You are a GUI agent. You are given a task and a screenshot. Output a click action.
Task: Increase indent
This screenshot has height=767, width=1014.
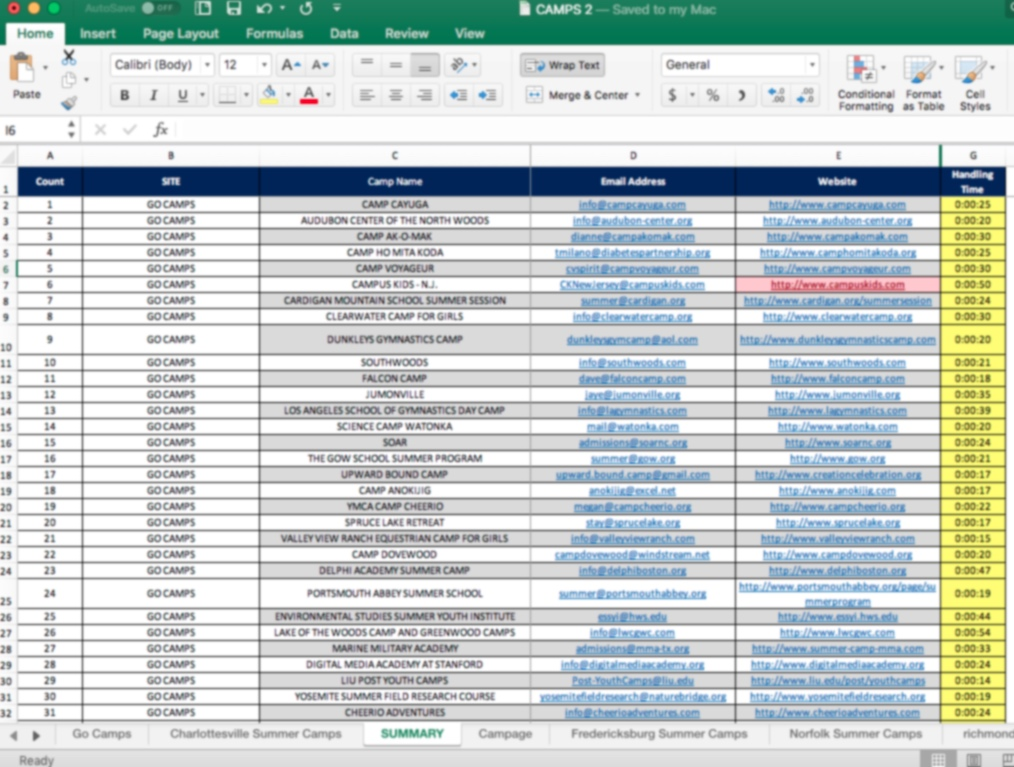pyautogui.click(x=487, y=96)
